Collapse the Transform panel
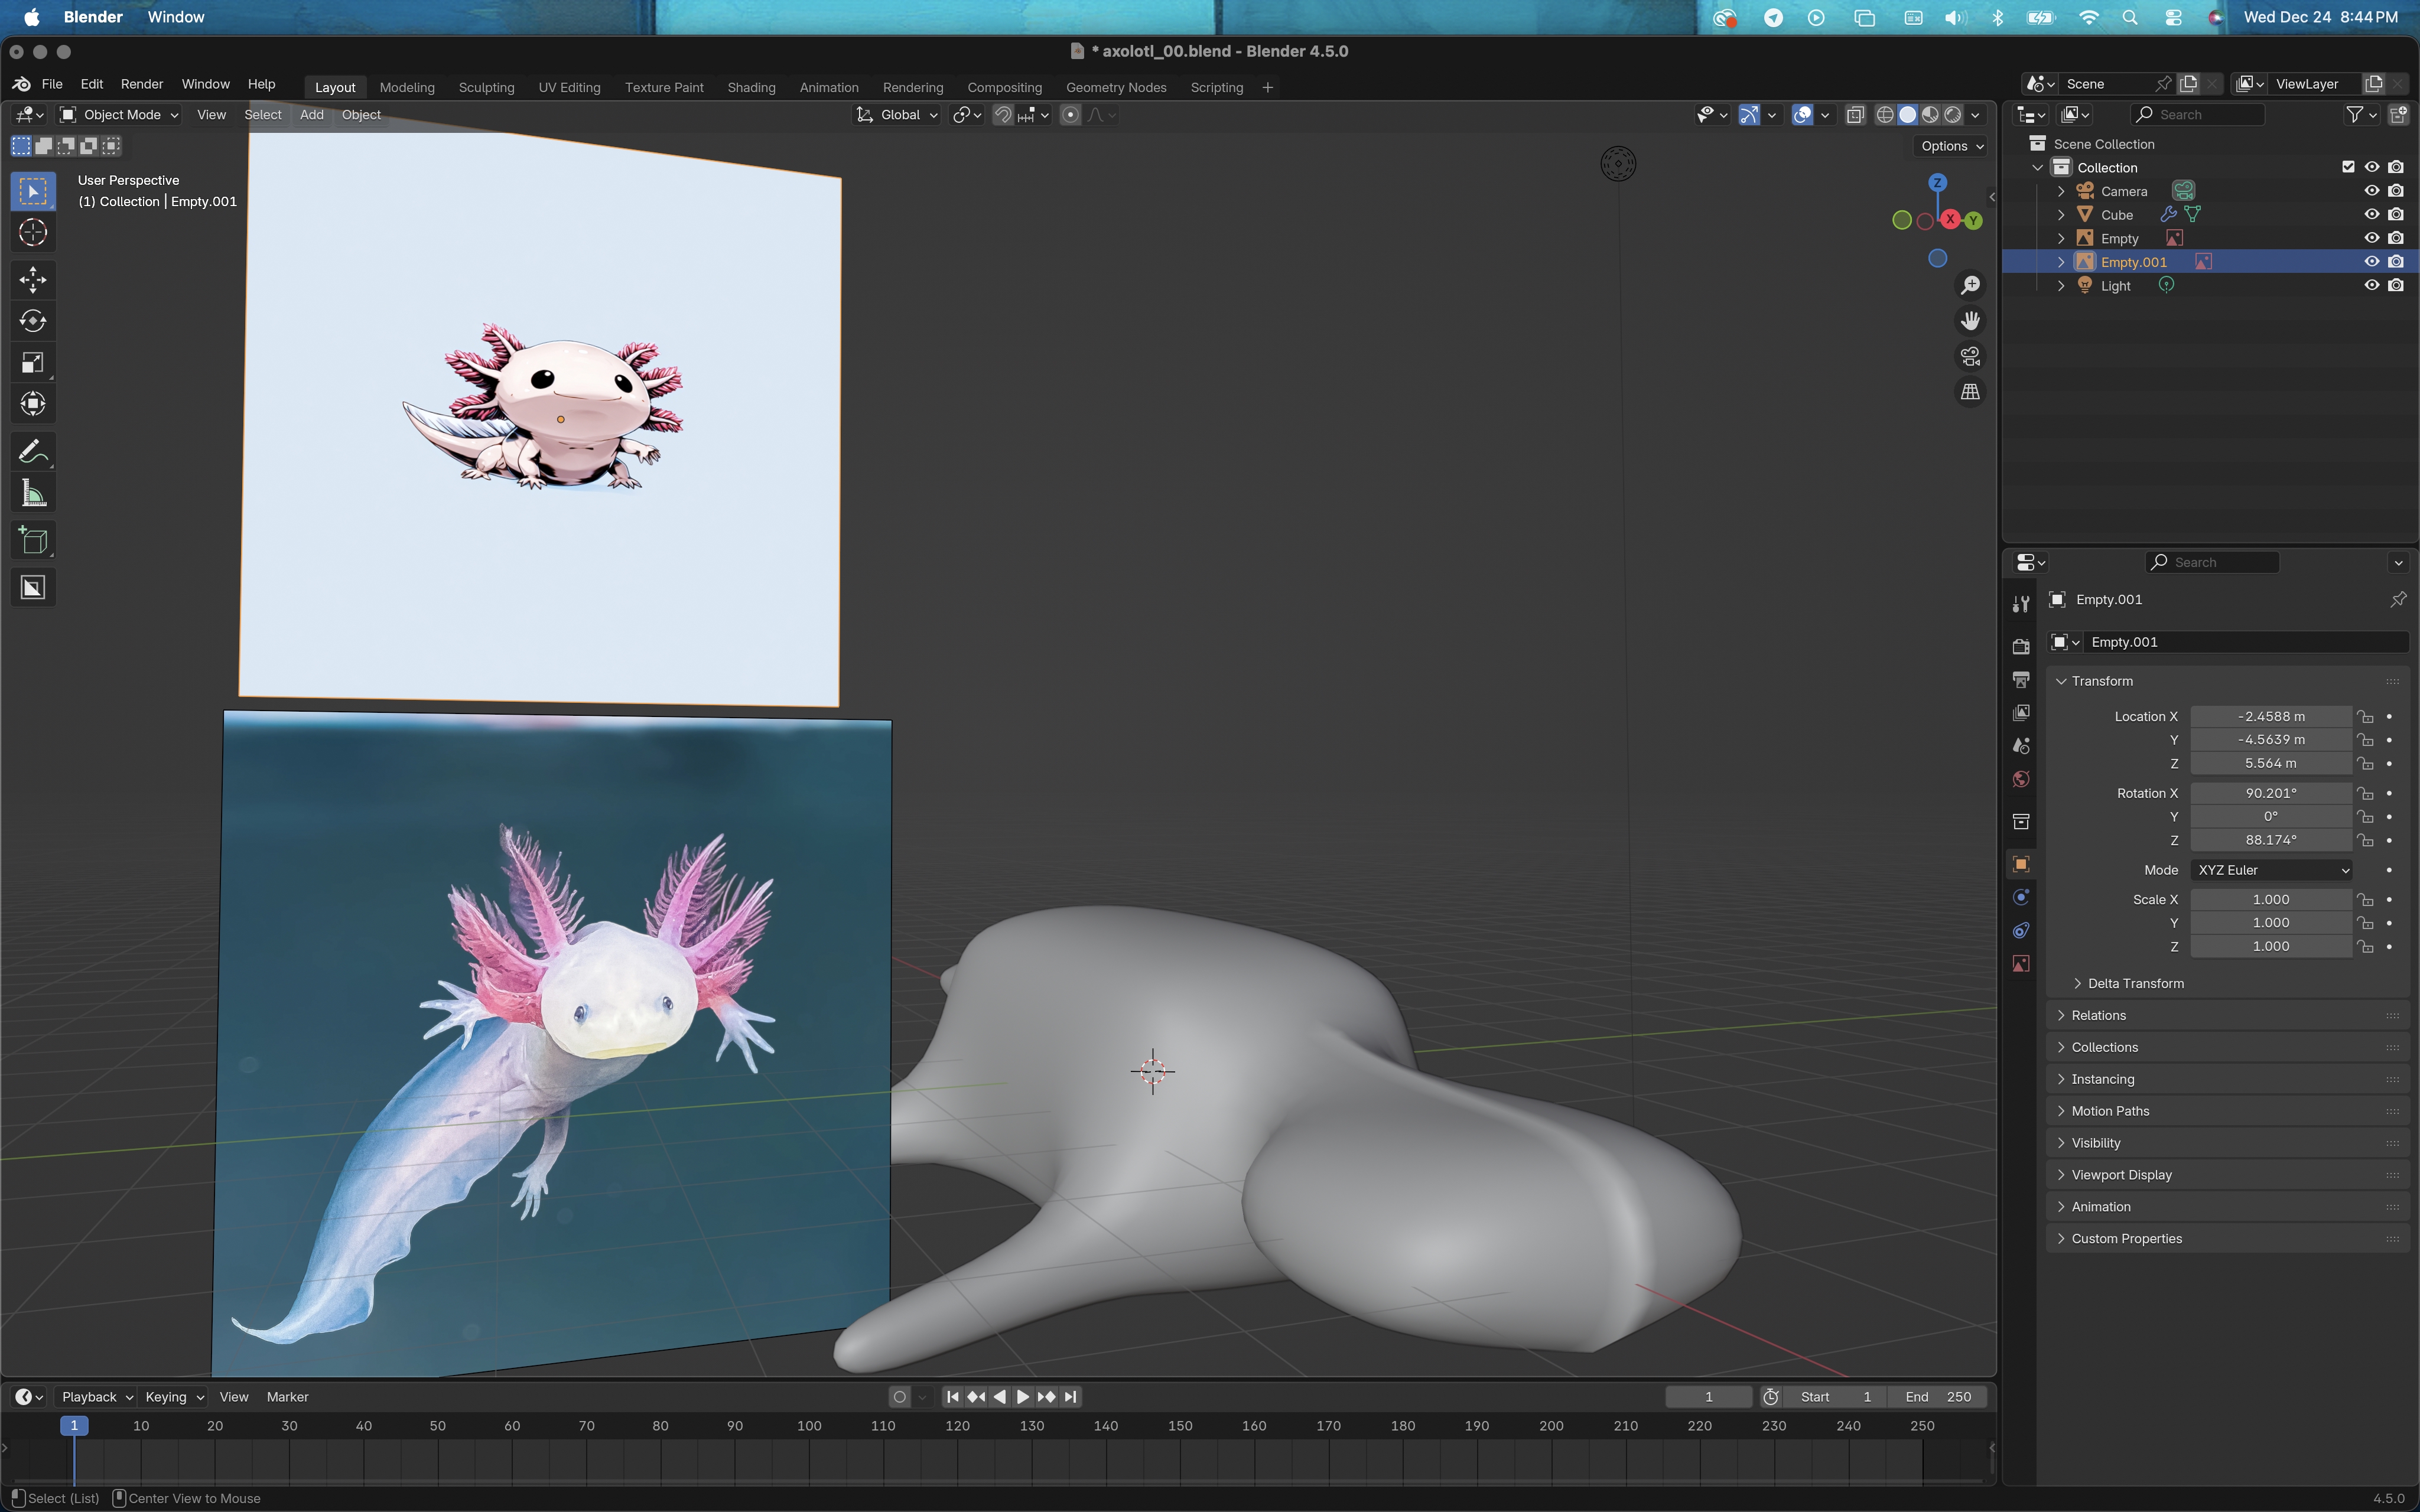The image size is (2420, 1512). (2102, 681)
